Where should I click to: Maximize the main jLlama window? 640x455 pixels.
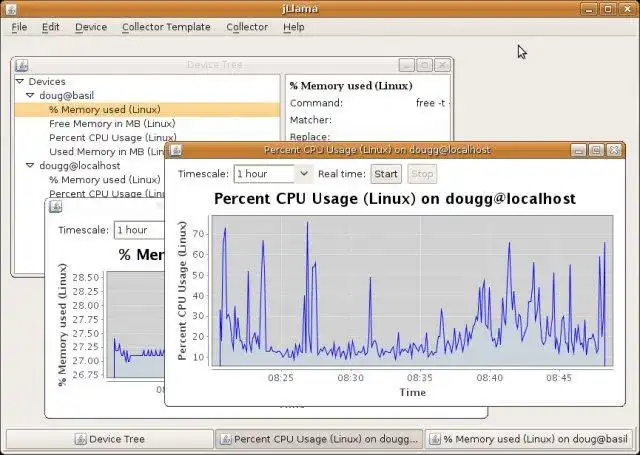(x=608, y=9)
